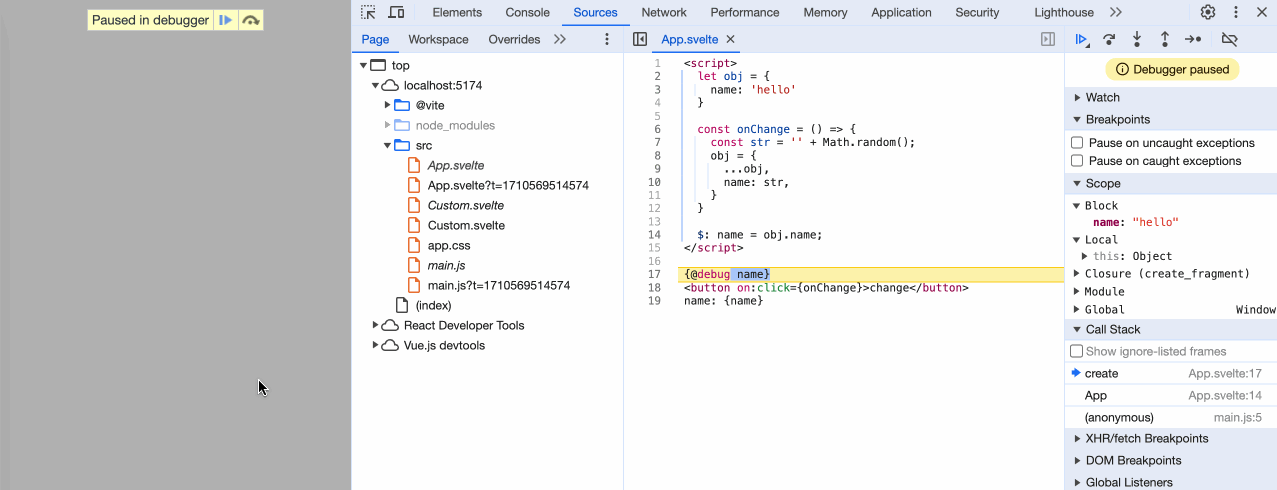Viewport: 1277px width, 490px height.
Task: Open the inspect element picker tool
Action: click(369, 13)
